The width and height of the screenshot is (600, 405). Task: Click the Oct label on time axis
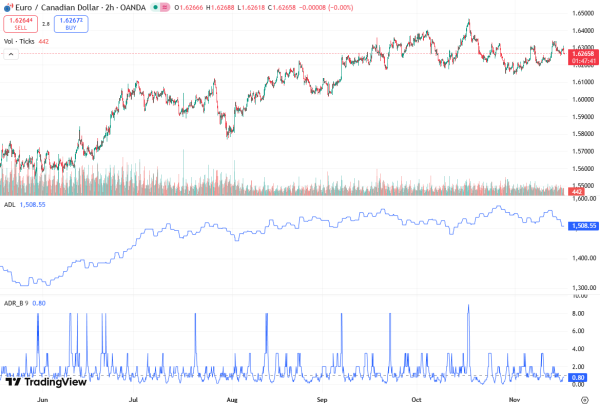click(416, 398)
